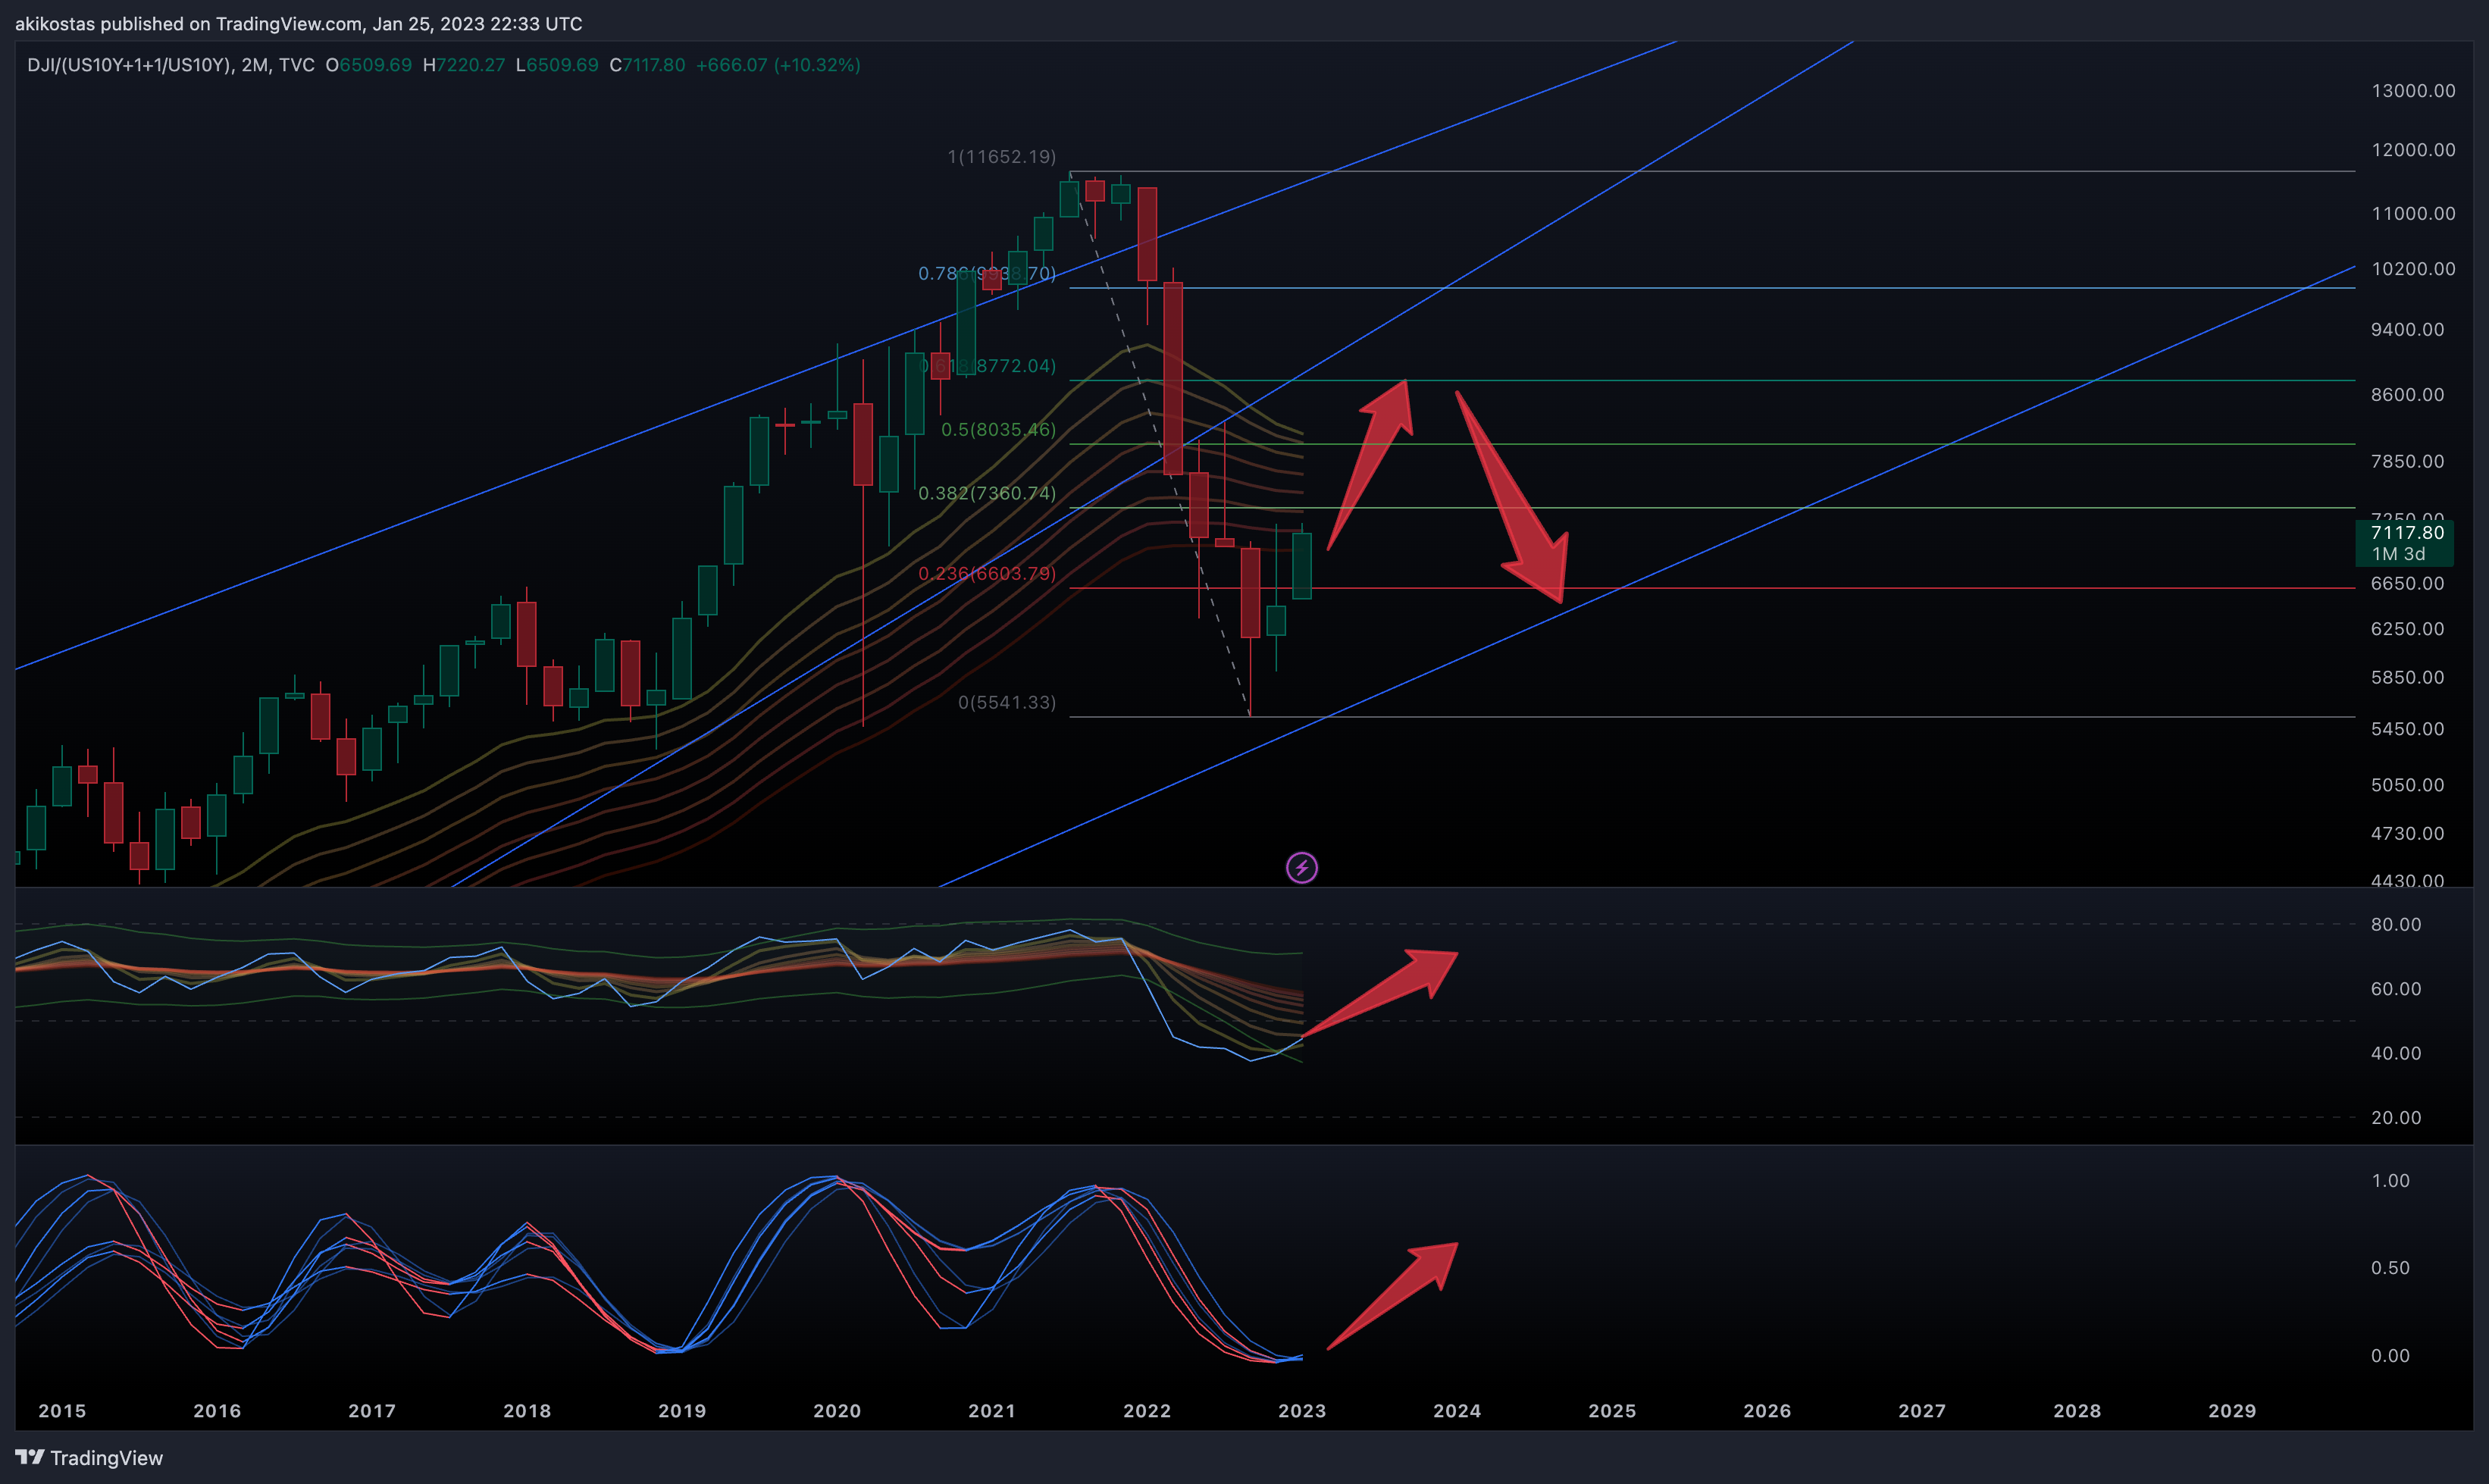The width and height of the screenshot is (2489, 1484).
Task: Click the 2023 time axis label
Action: click(x=1302, y=1411)
